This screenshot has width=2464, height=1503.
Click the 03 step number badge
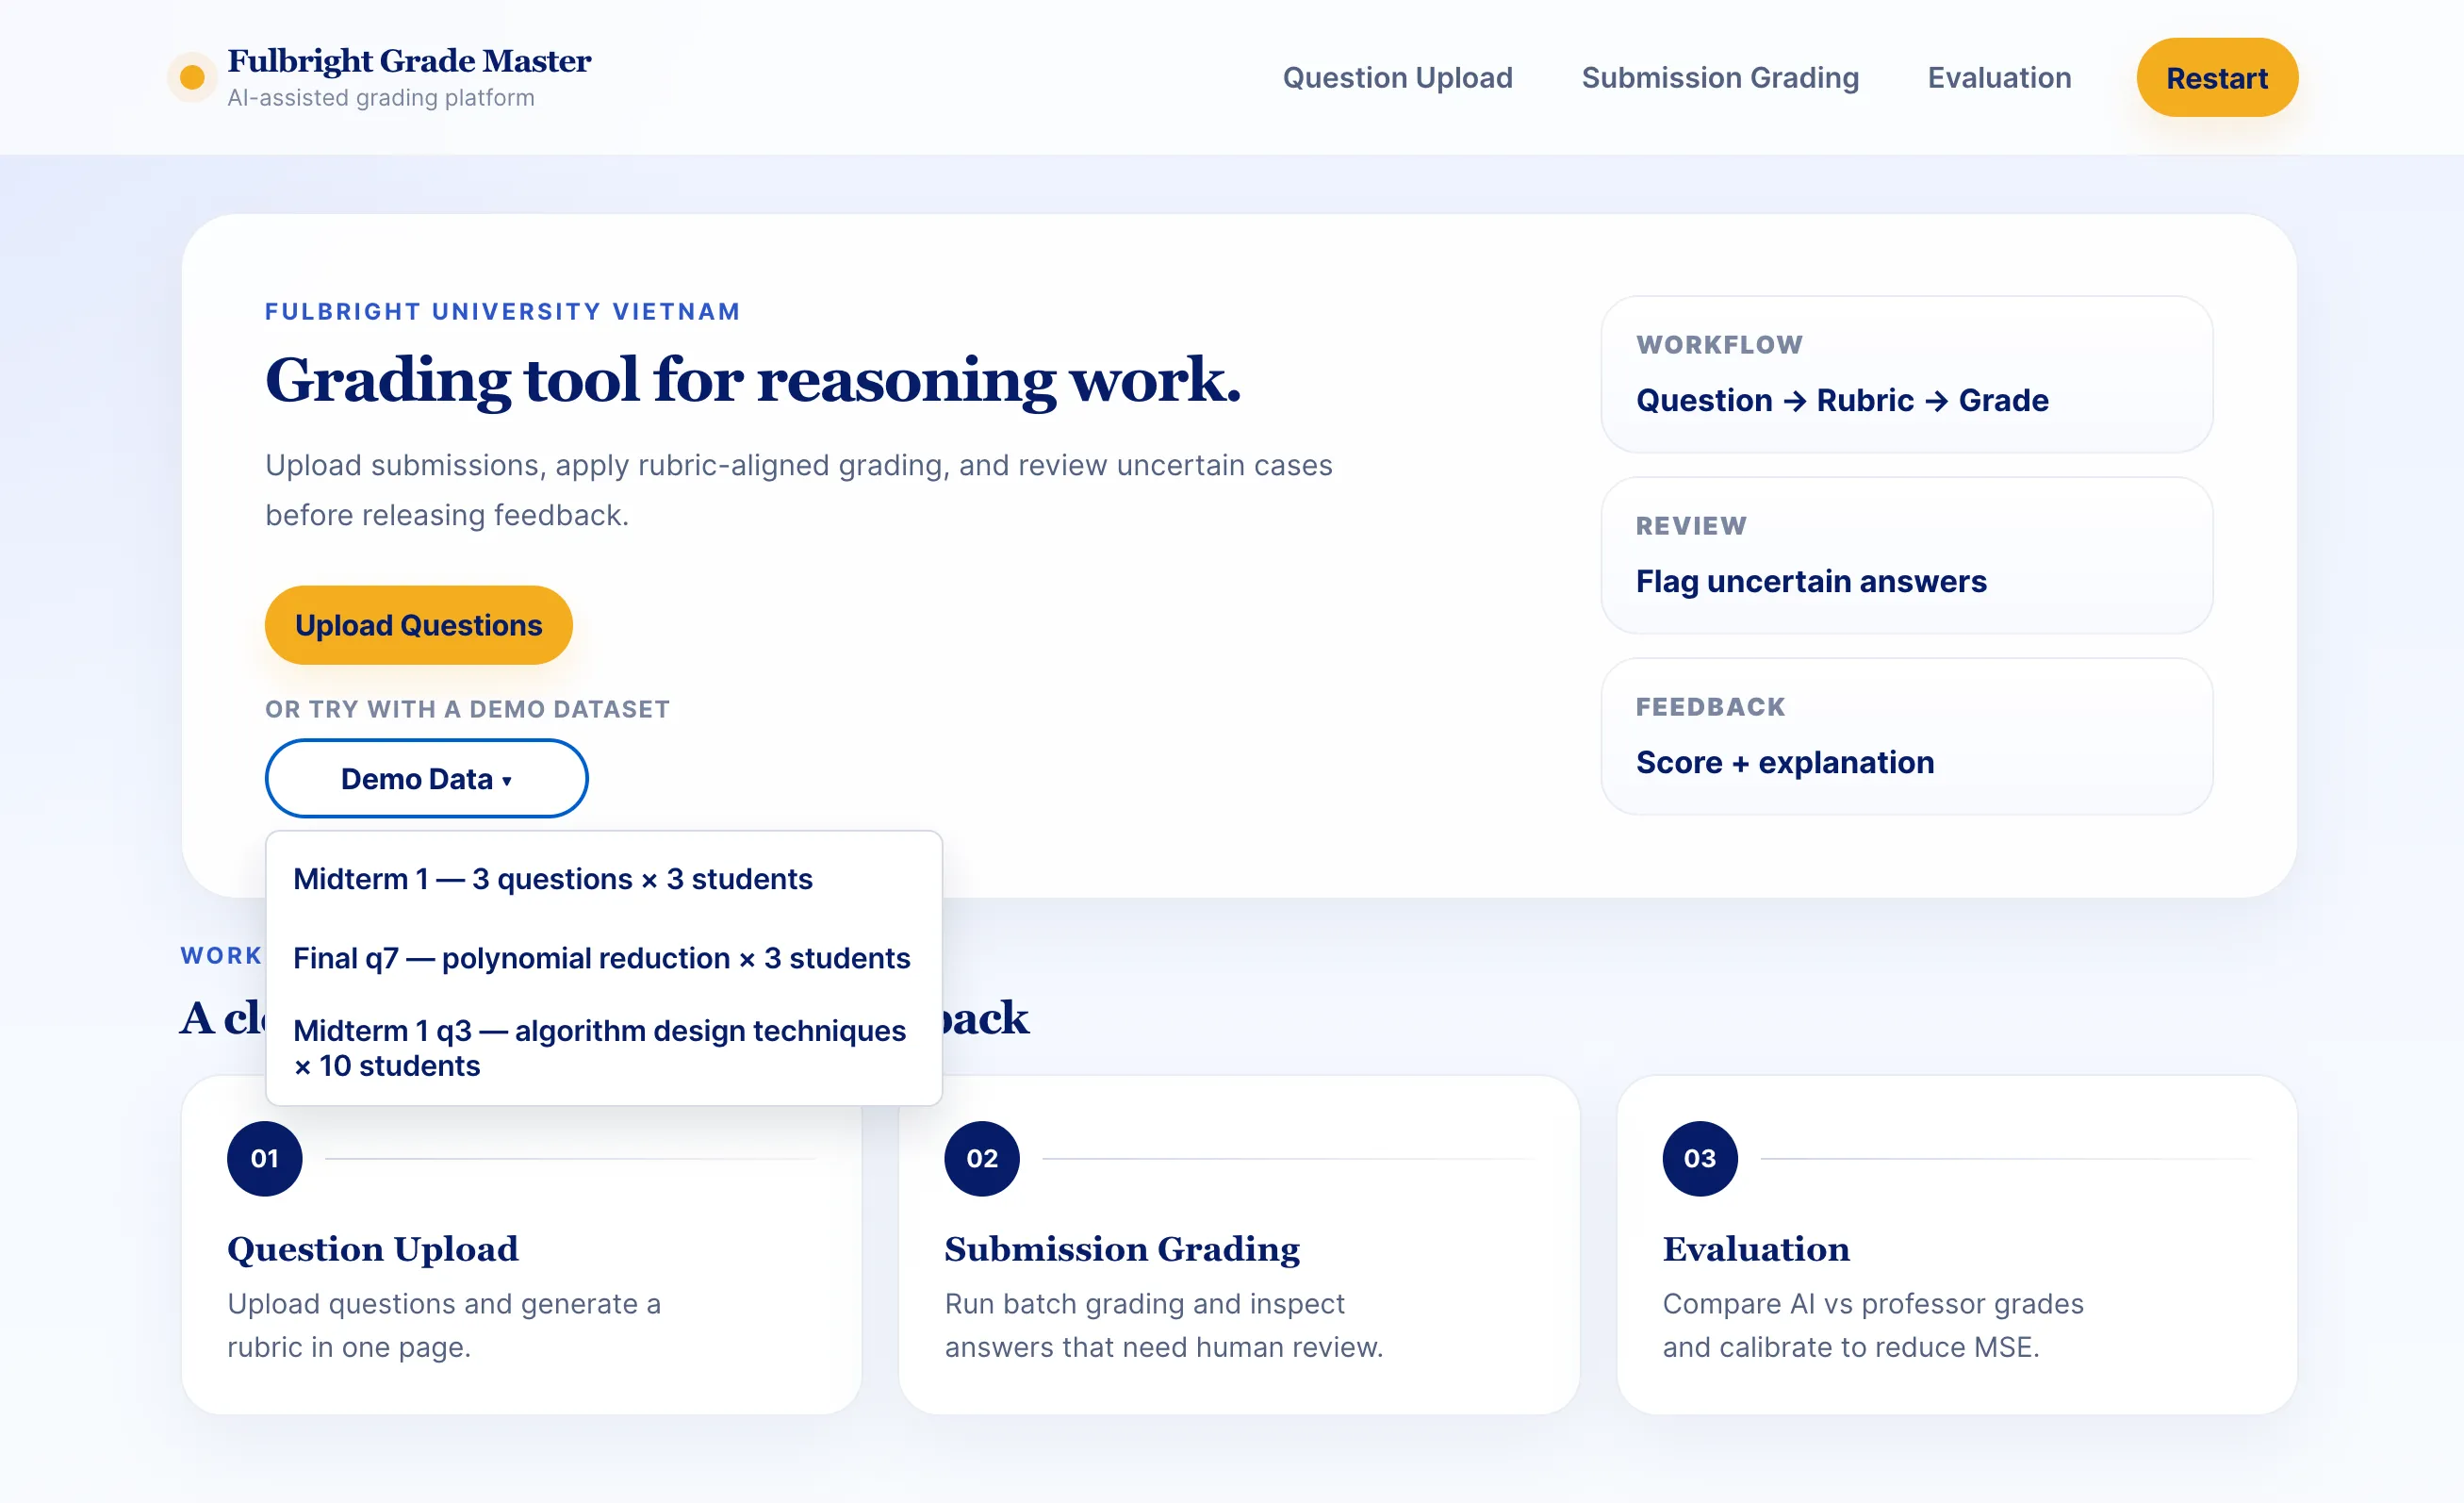(1699, 1158)
